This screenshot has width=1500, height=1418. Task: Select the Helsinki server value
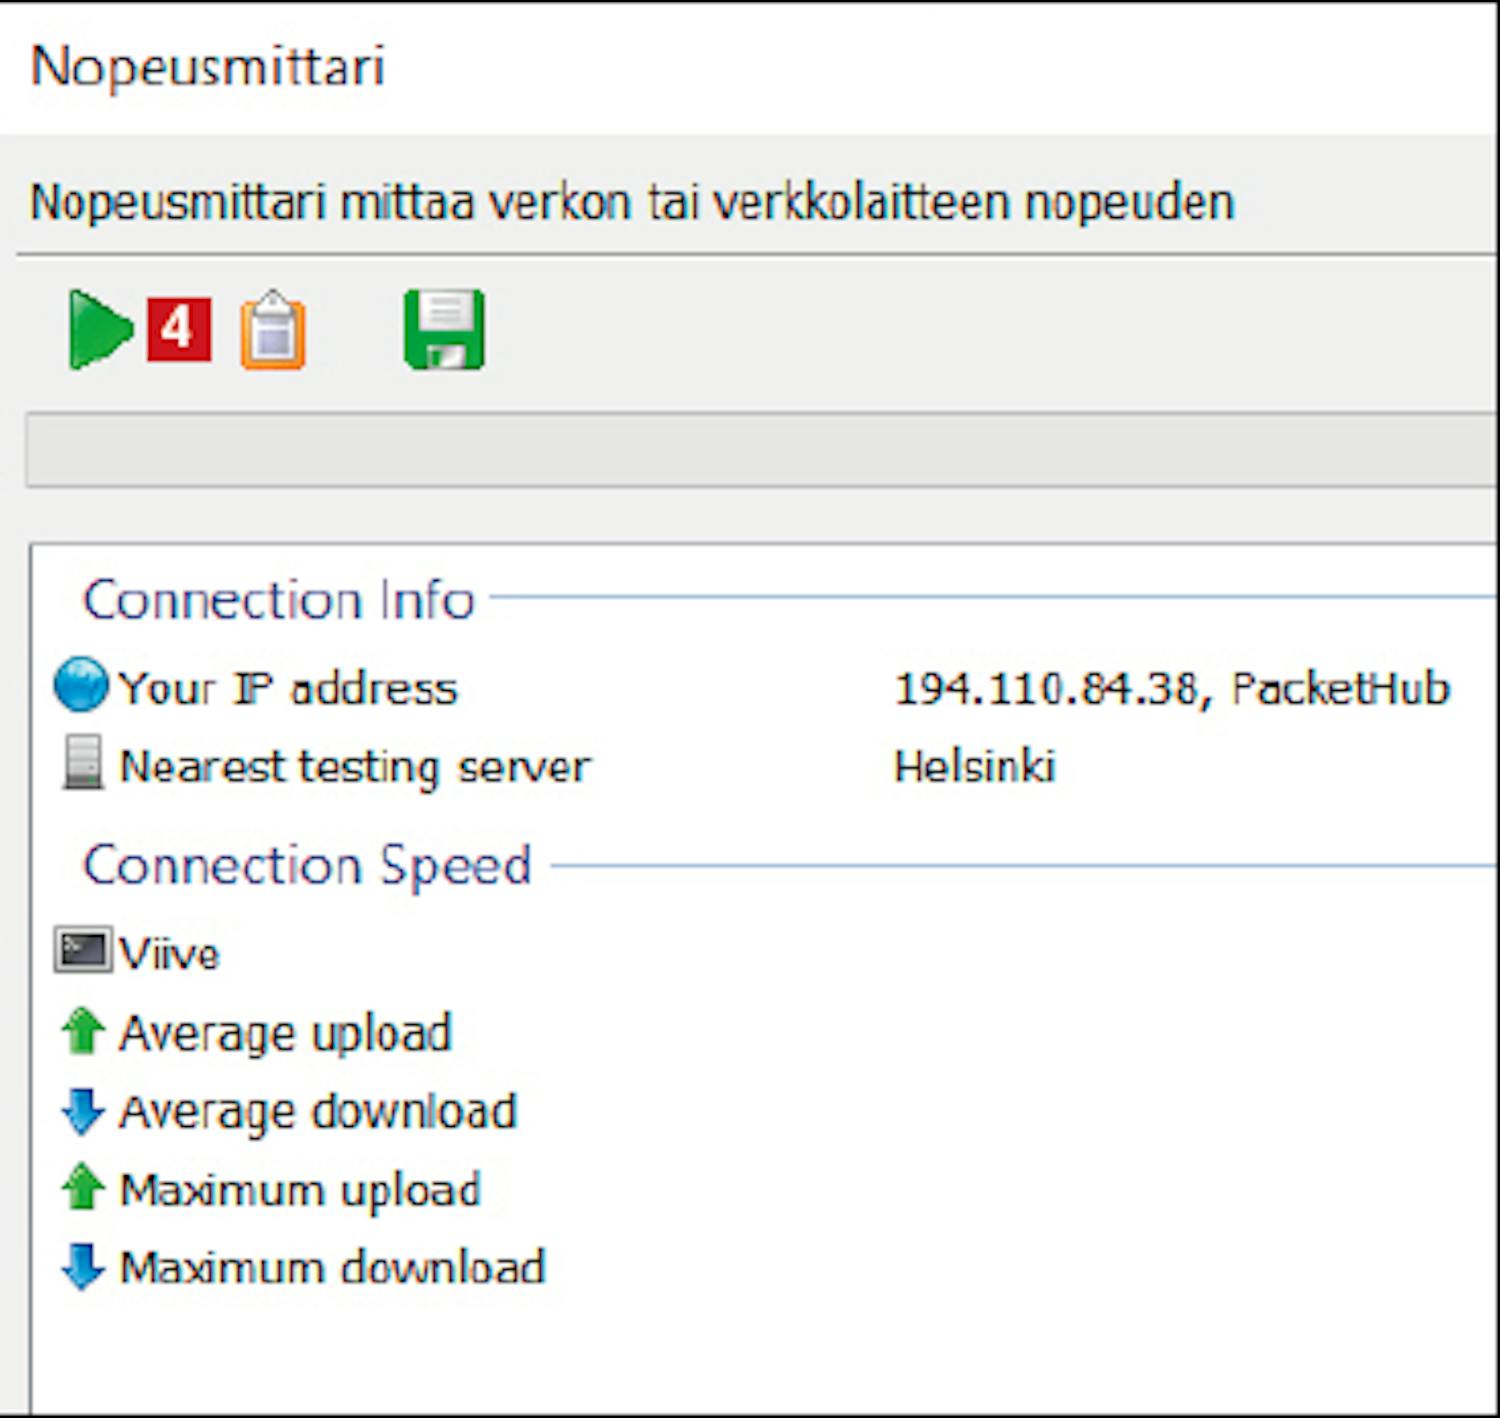(974, 766)
